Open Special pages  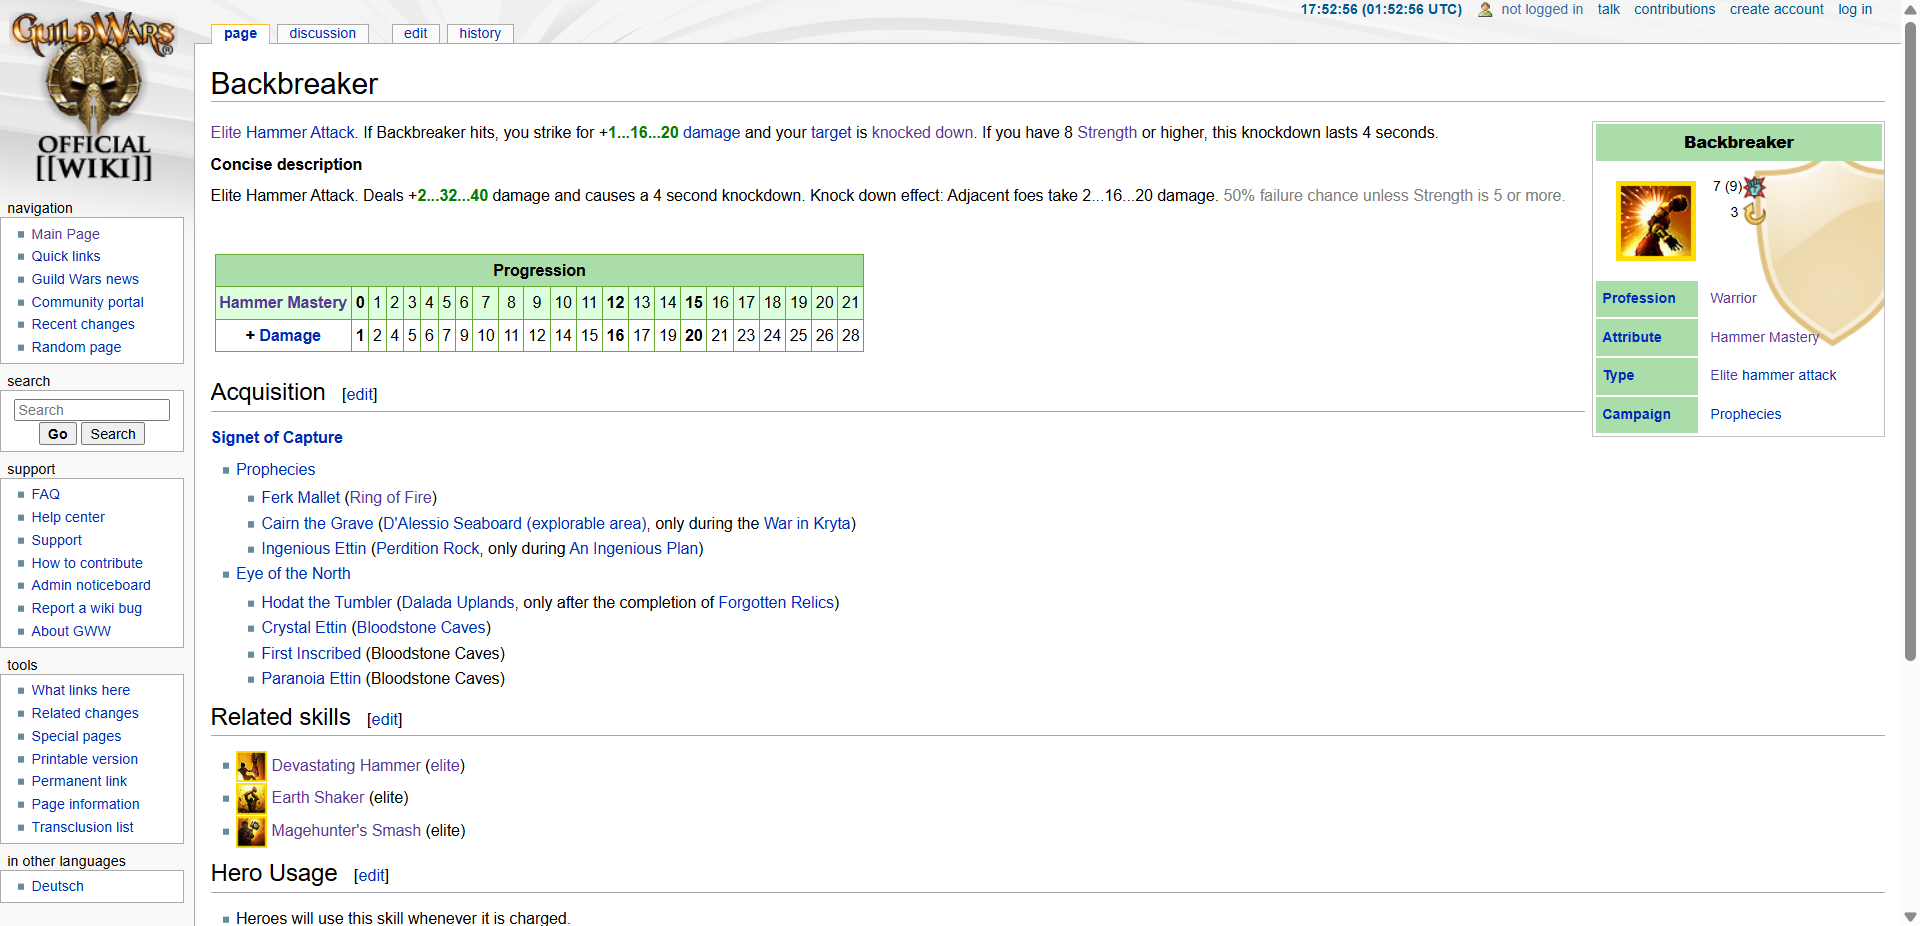click(76, 736)
